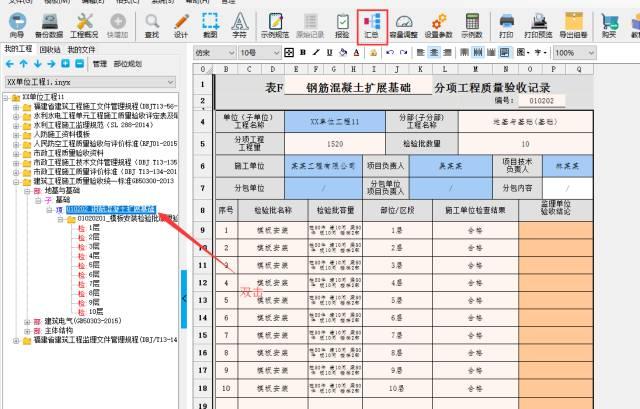Open the 10号 font size dropdown

click(260, 53)
